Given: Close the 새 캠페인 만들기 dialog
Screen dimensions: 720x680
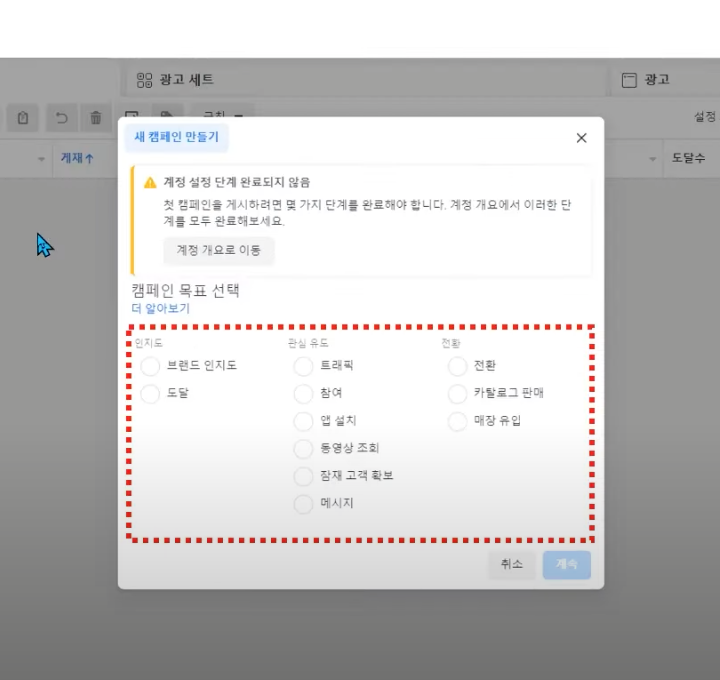Looking at the screenshot, I should [x=581, y=138].
